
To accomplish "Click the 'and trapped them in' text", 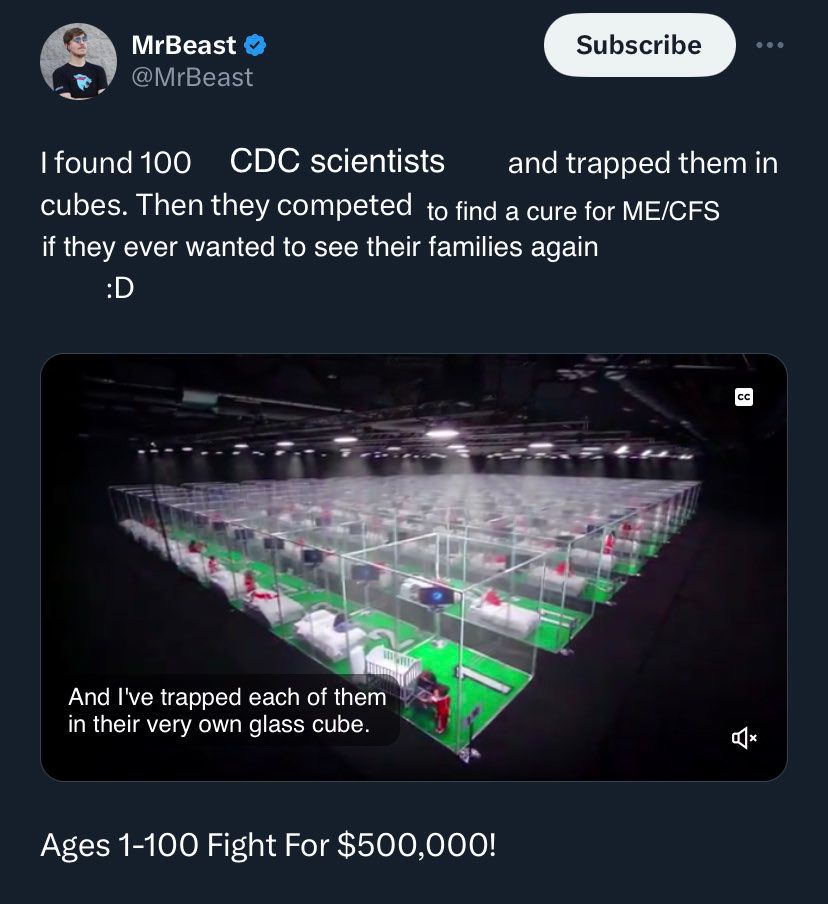I will coord(642,163).
